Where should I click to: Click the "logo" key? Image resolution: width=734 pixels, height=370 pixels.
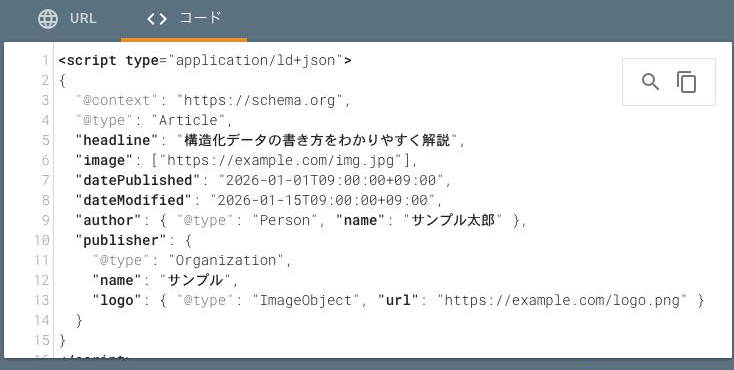coord(117,300)
